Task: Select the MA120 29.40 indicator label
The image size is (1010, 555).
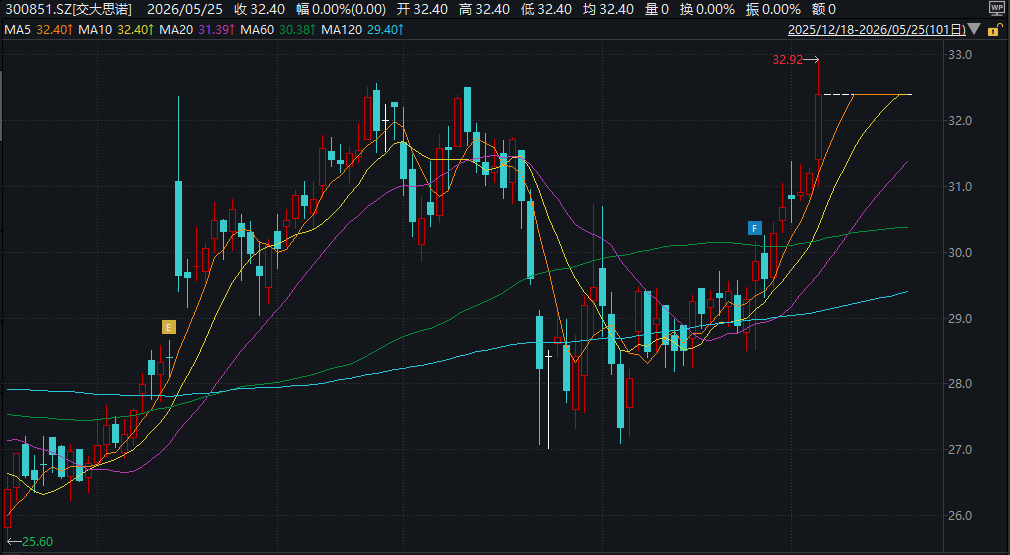Action: [x=363, y=30]
